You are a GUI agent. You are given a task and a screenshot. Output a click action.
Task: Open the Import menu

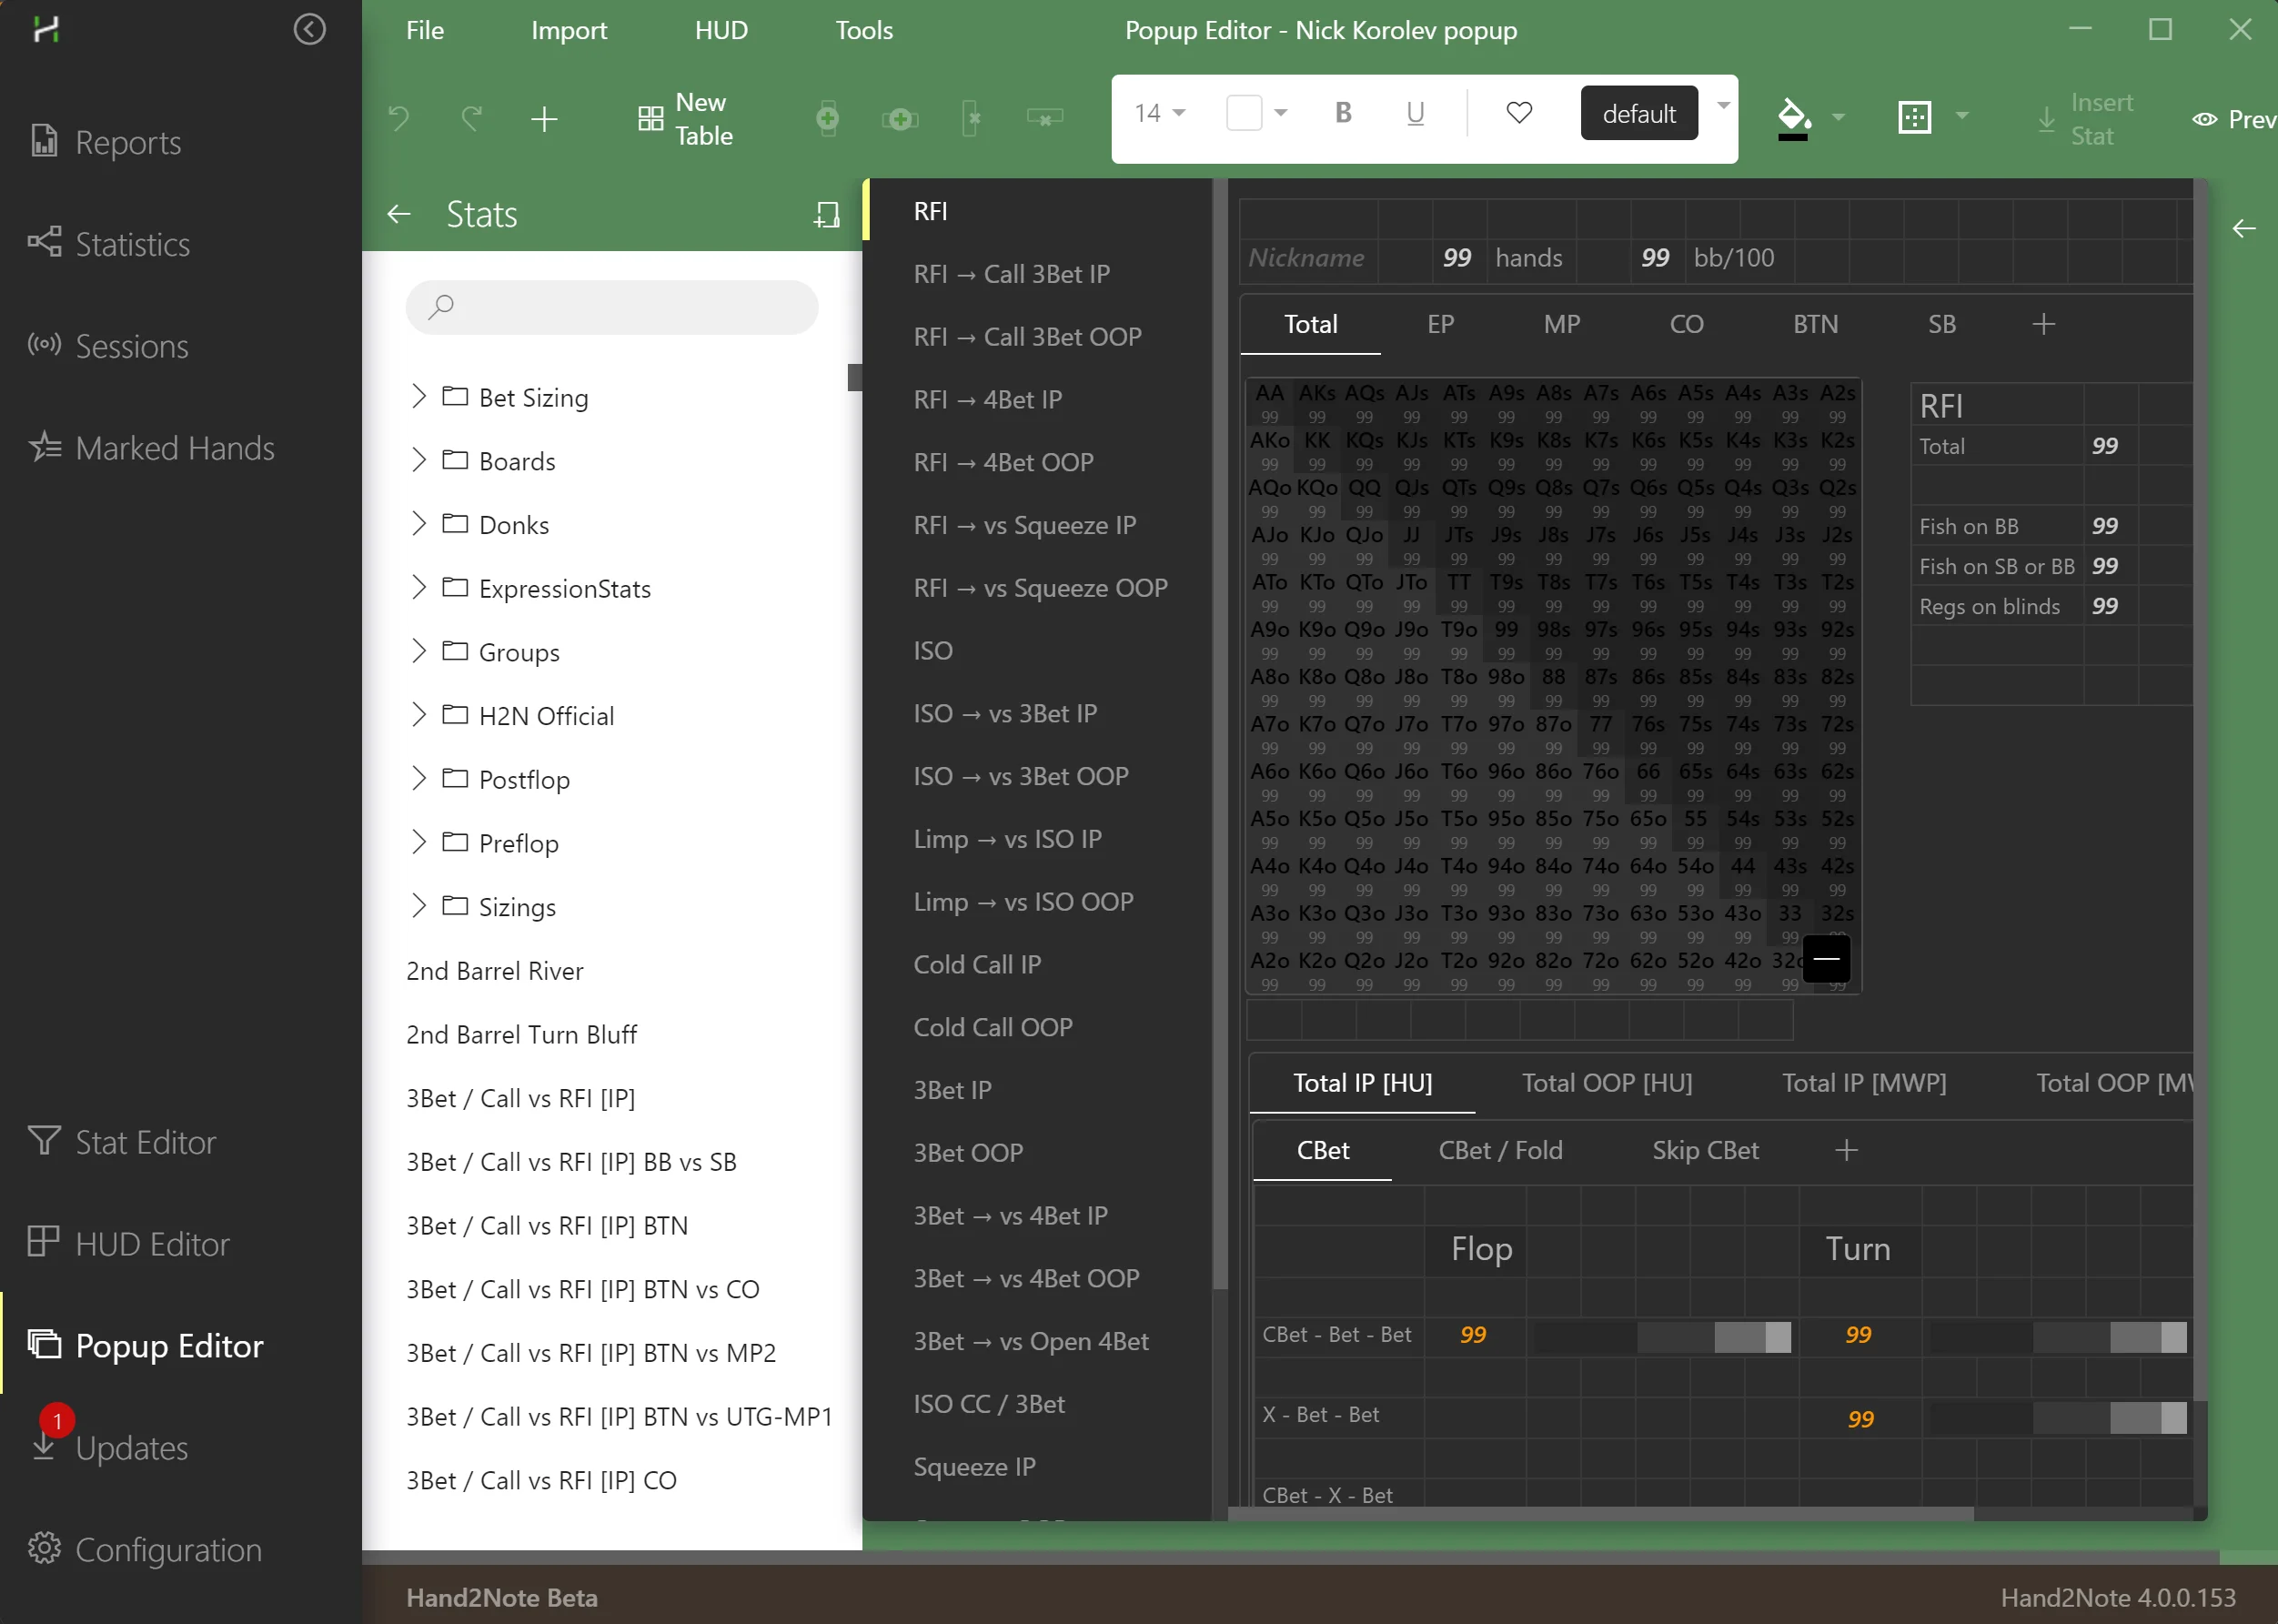coord(569,30)
